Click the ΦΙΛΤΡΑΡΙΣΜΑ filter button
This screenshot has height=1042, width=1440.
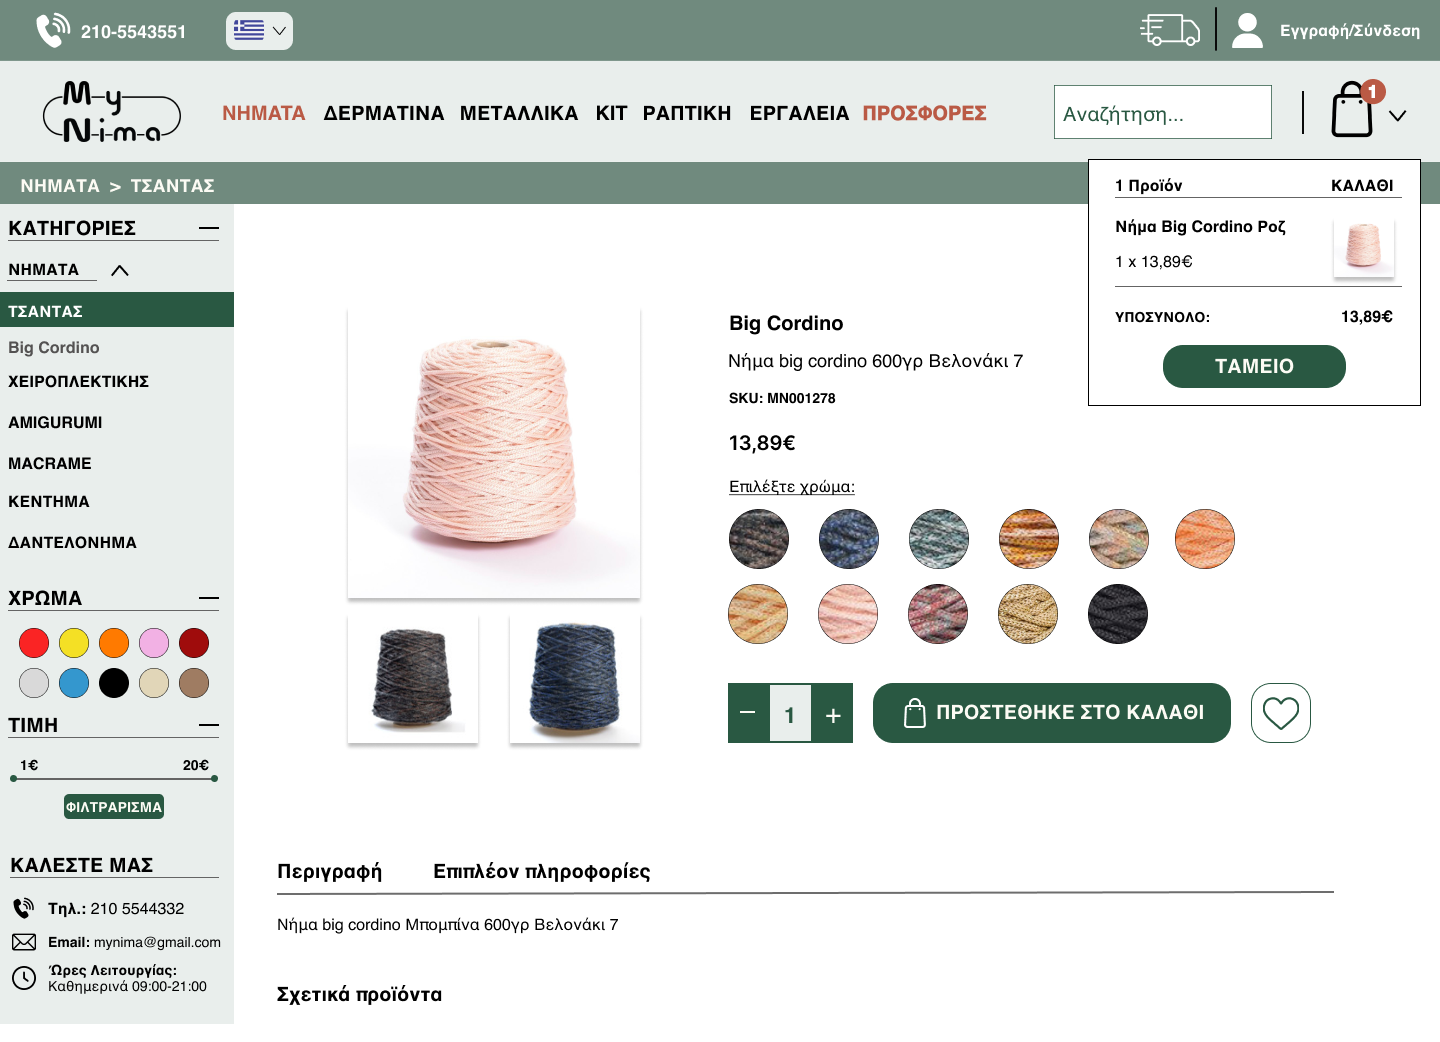(114, 807)
